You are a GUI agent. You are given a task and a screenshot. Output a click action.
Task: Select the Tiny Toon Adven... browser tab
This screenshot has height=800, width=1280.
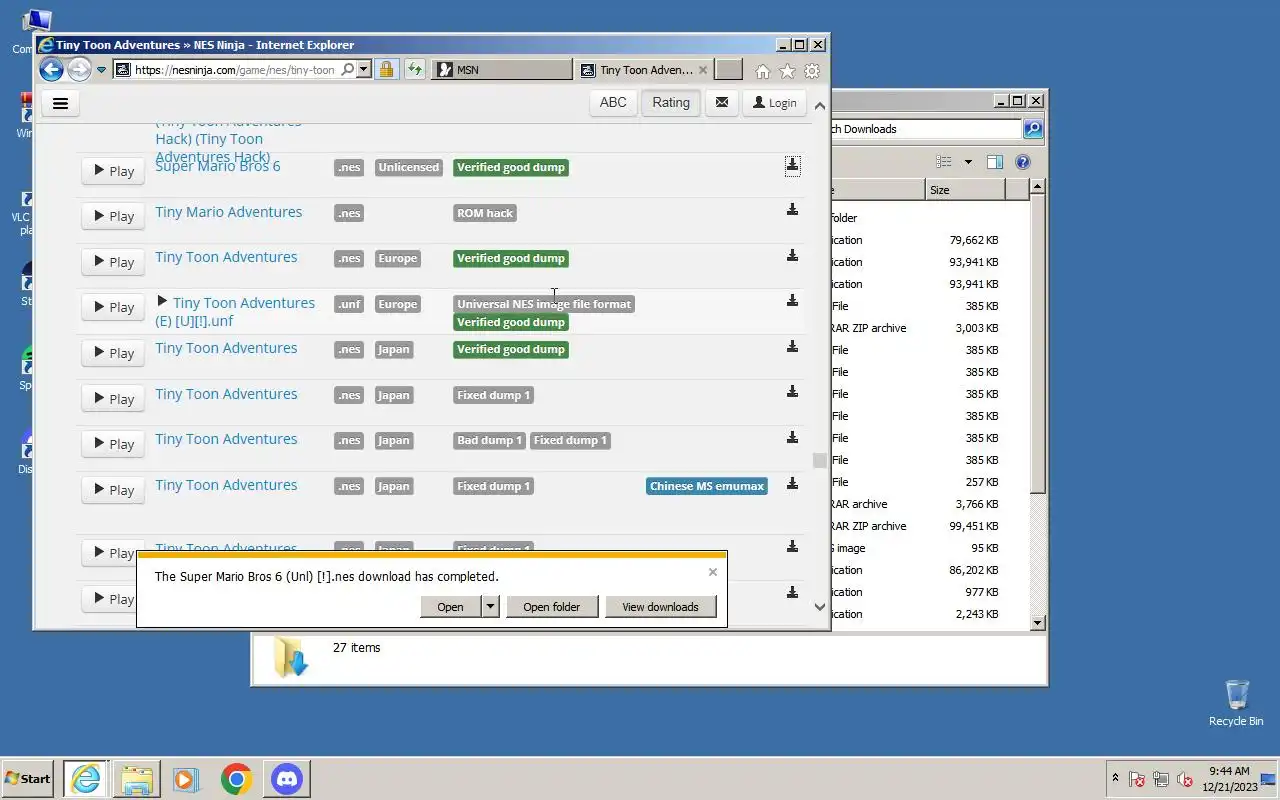point(644,70)
